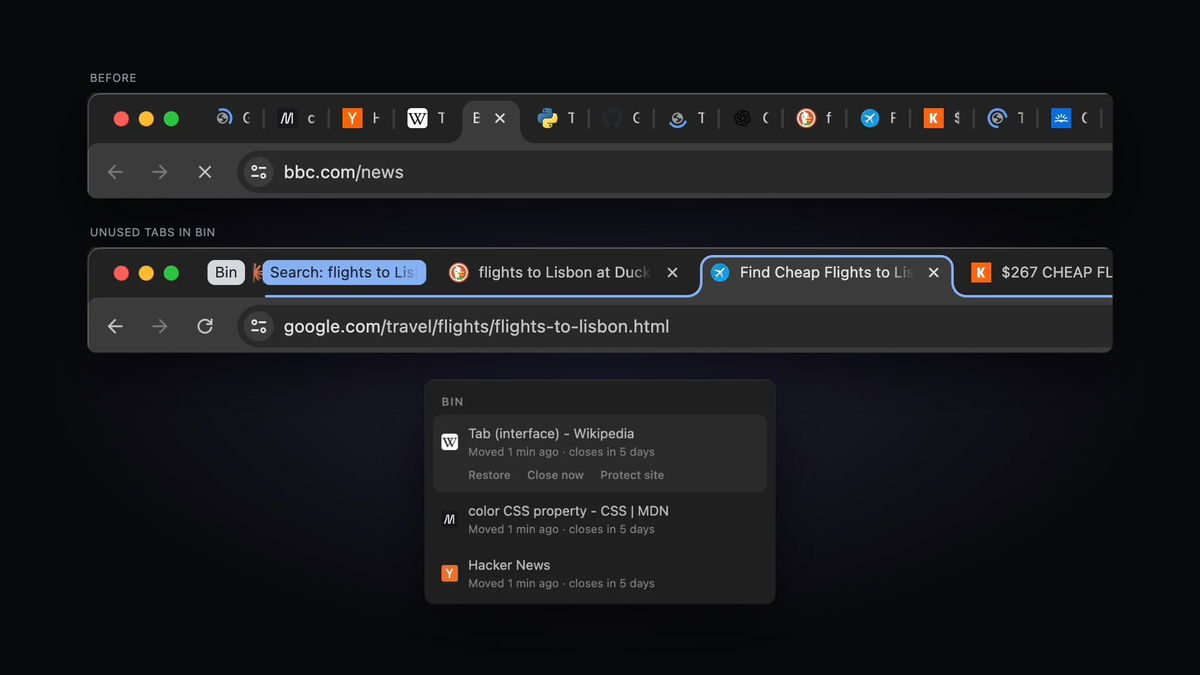The height and width of the screenshot is (675, 1200).
Task: Select the blue airplane tab in Before window
Action: tap(880, 118)
